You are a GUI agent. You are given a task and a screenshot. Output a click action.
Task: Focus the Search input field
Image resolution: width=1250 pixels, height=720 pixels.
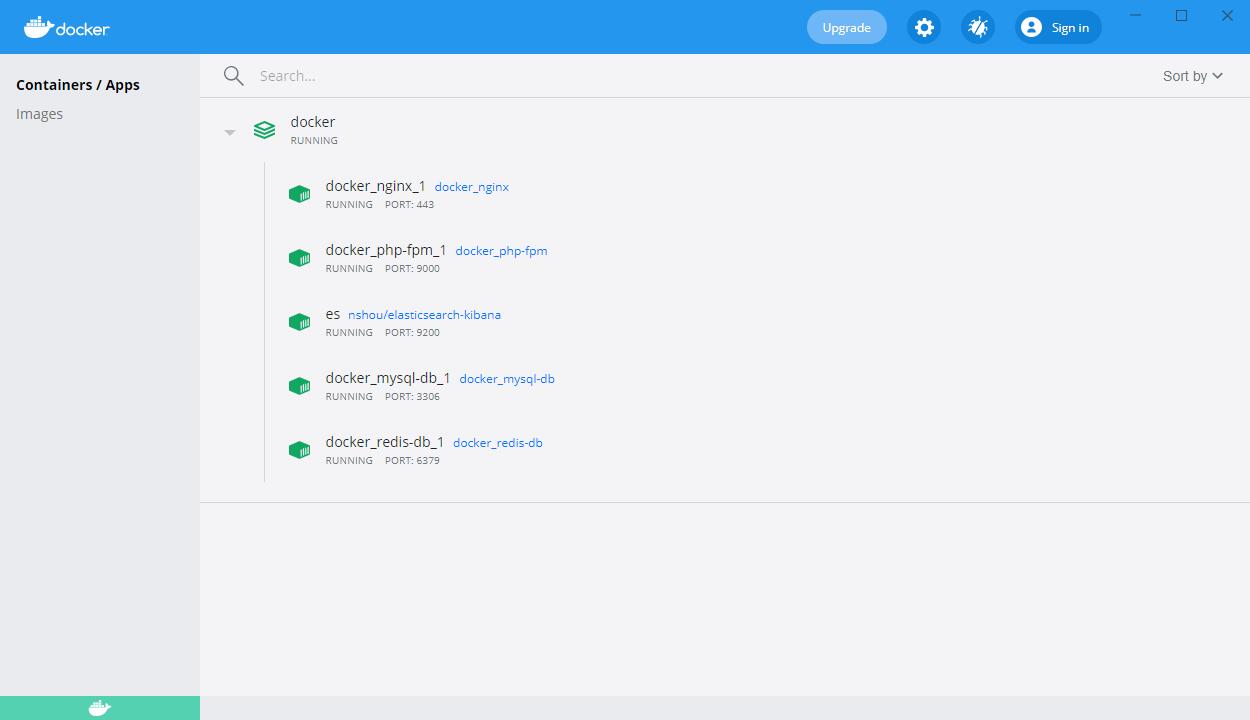[600, 76]
